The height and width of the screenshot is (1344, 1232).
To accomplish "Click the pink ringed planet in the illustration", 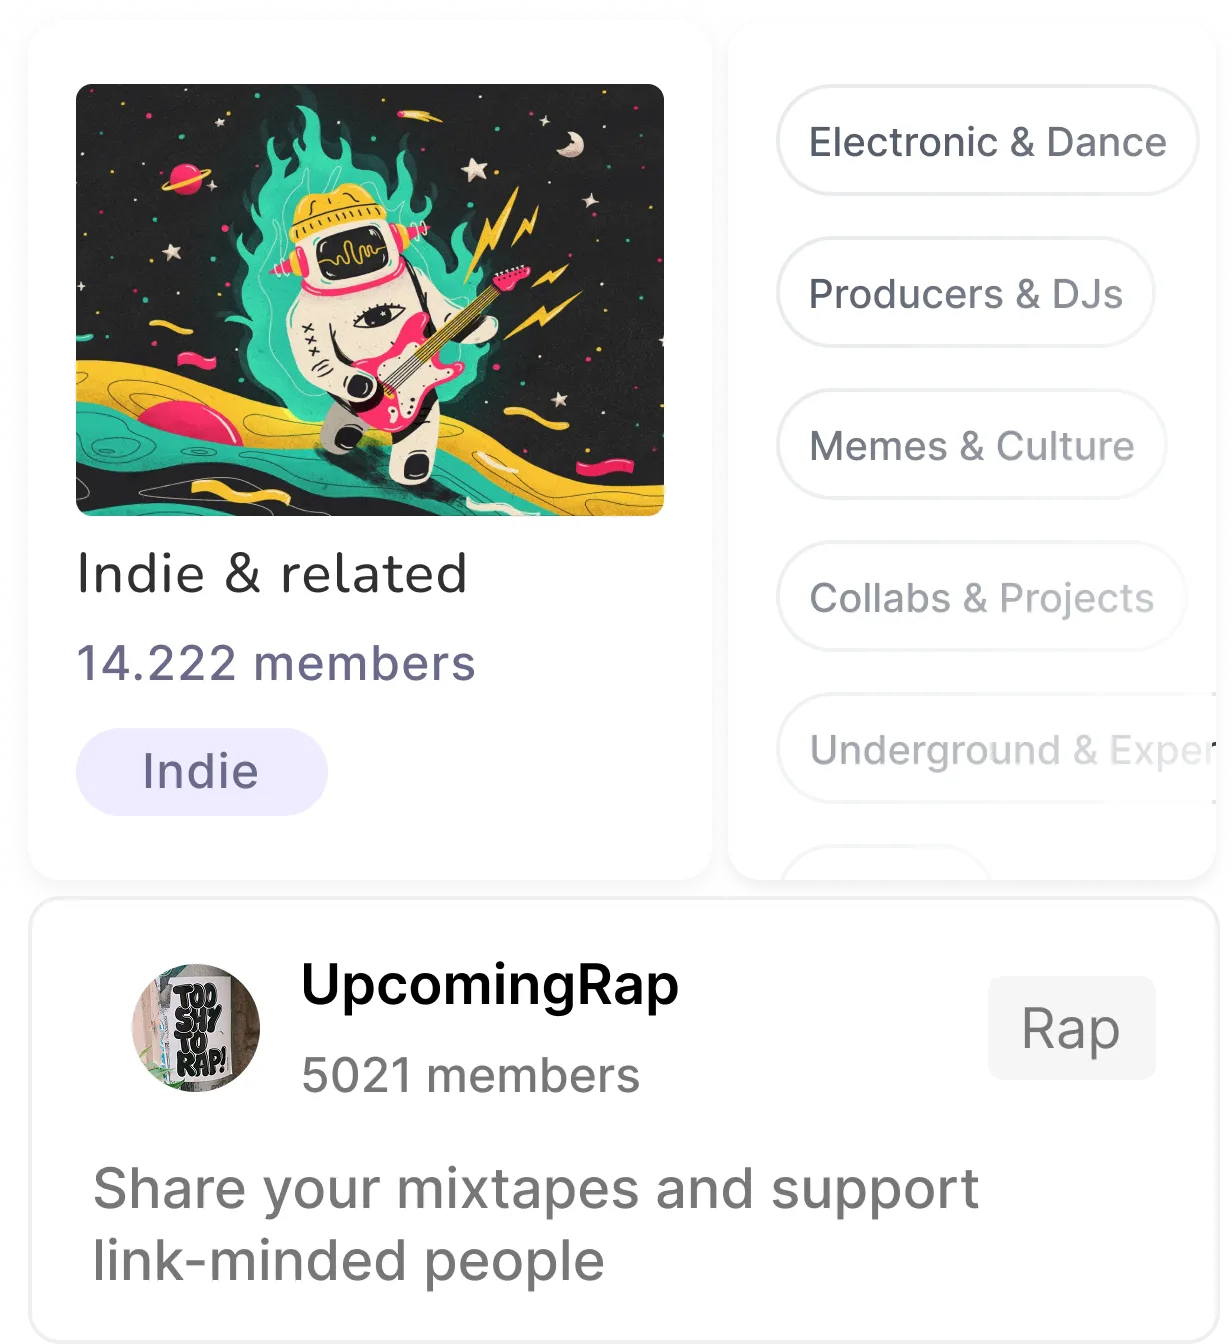I will point(187,179).
